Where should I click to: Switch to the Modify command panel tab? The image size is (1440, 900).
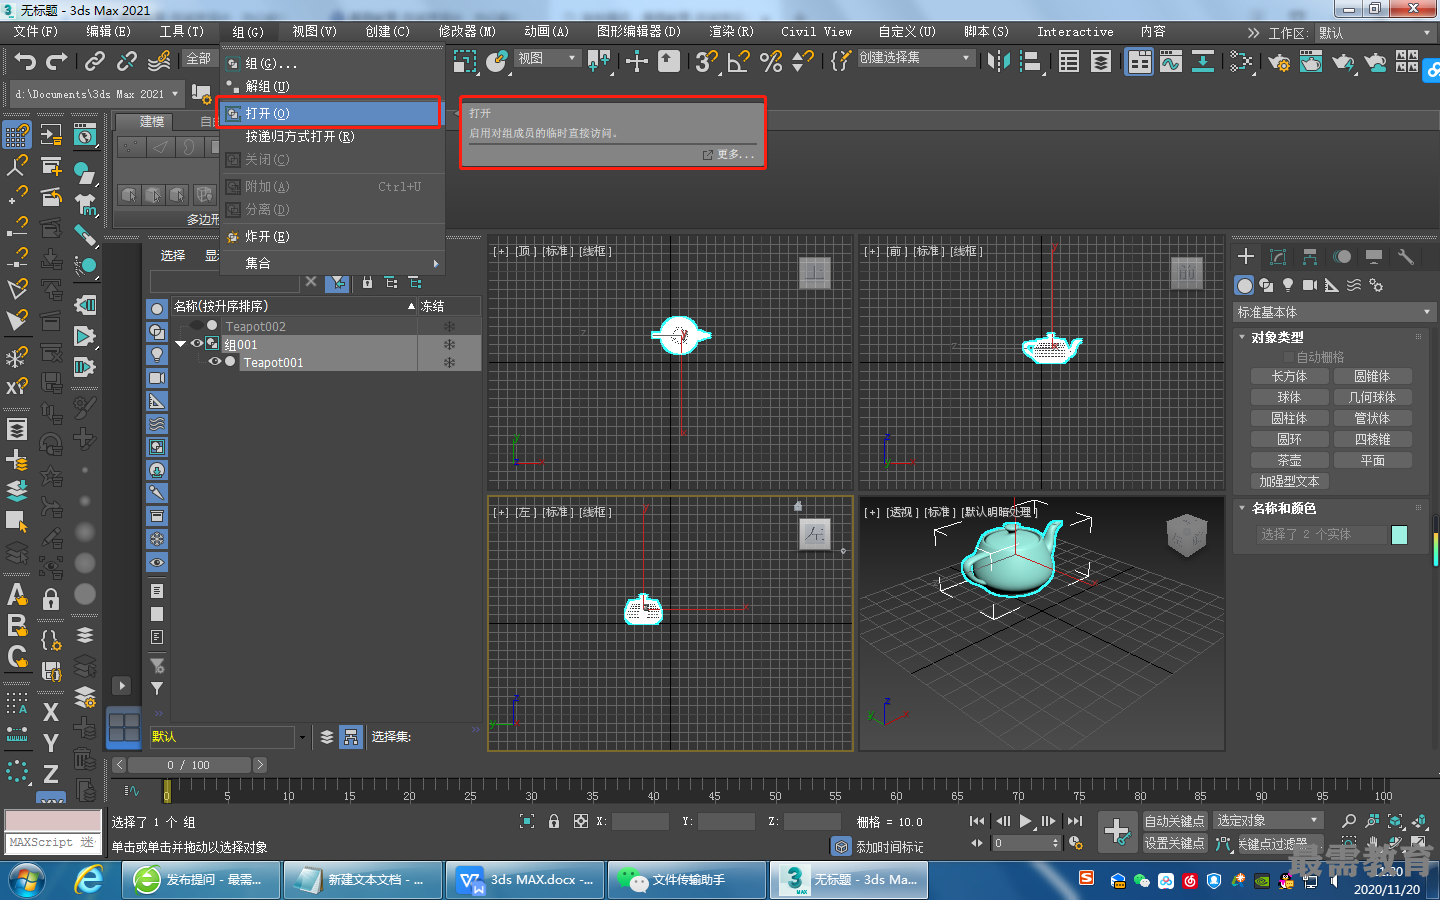[x=1278, y=257]
